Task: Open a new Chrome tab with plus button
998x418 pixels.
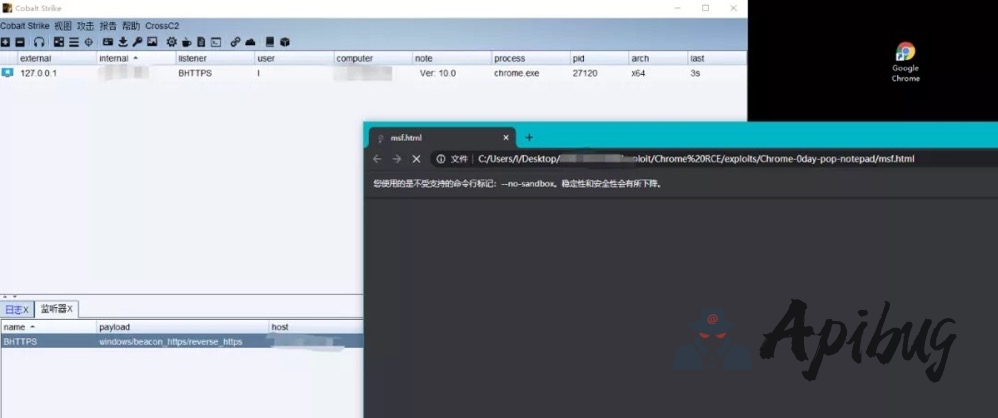Action: click(x=529, y=138)
